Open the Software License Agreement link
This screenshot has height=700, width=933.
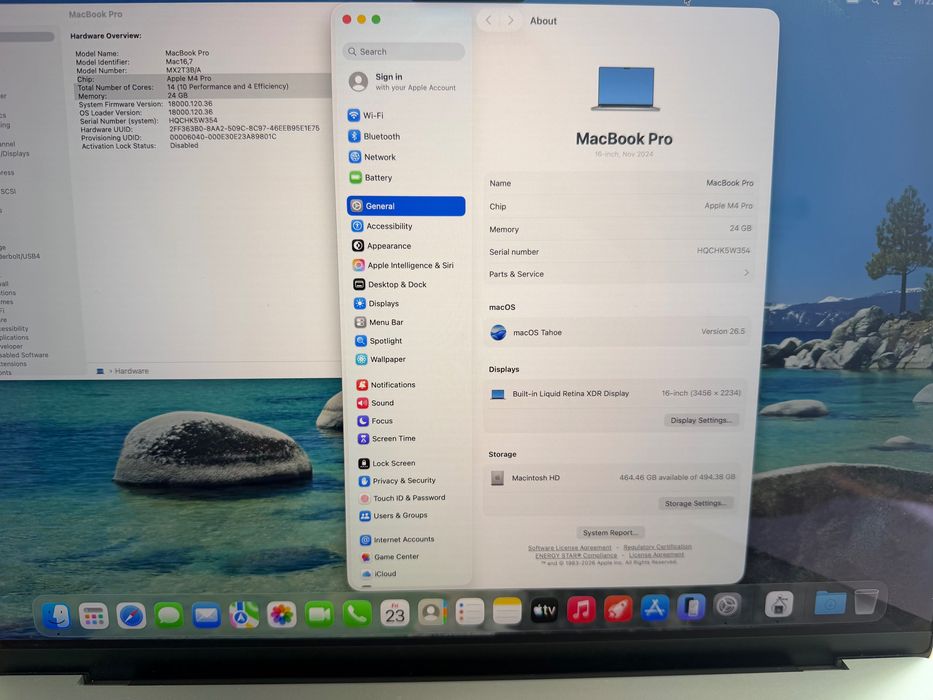tap(569, 548)
